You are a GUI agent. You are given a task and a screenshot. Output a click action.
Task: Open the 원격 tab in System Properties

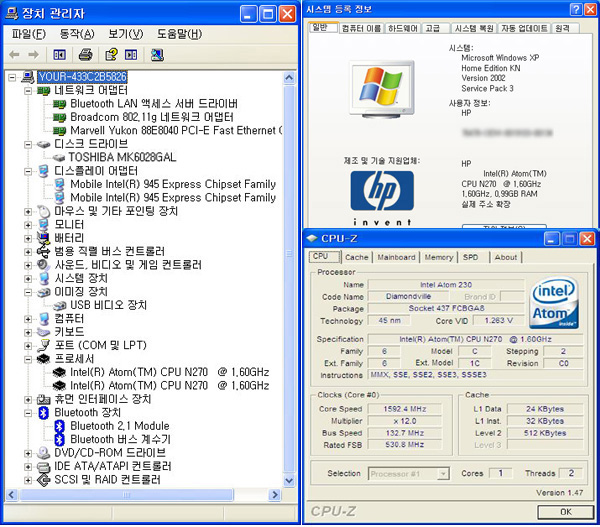(564, 28)
